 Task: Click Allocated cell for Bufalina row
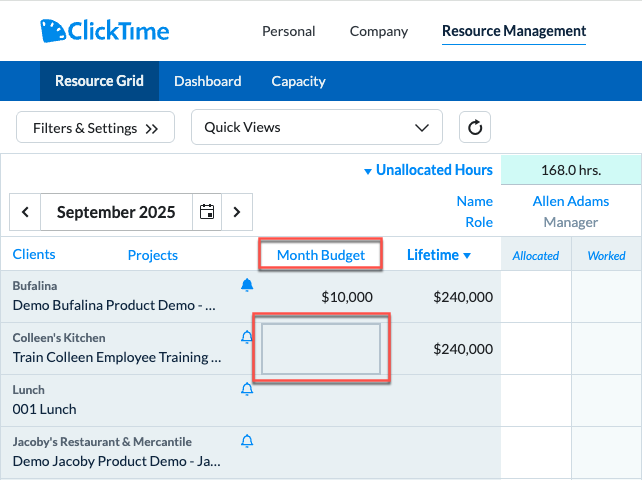(536, 297)
